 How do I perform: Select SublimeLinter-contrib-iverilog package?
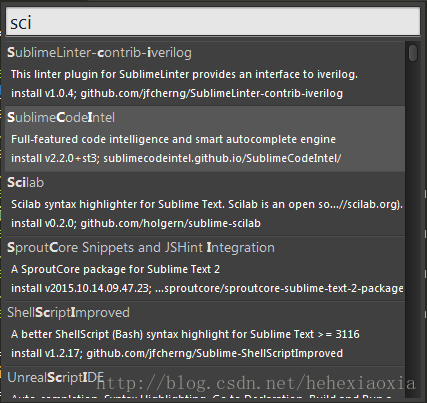tap(205, 74)
